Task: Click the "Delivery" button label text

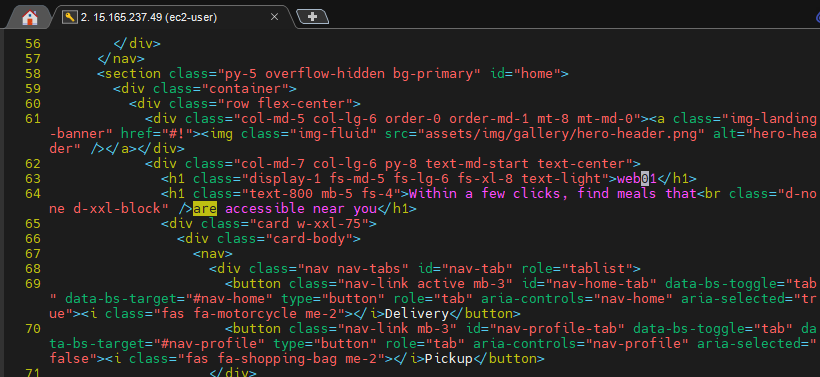Action: coord(417,314)
